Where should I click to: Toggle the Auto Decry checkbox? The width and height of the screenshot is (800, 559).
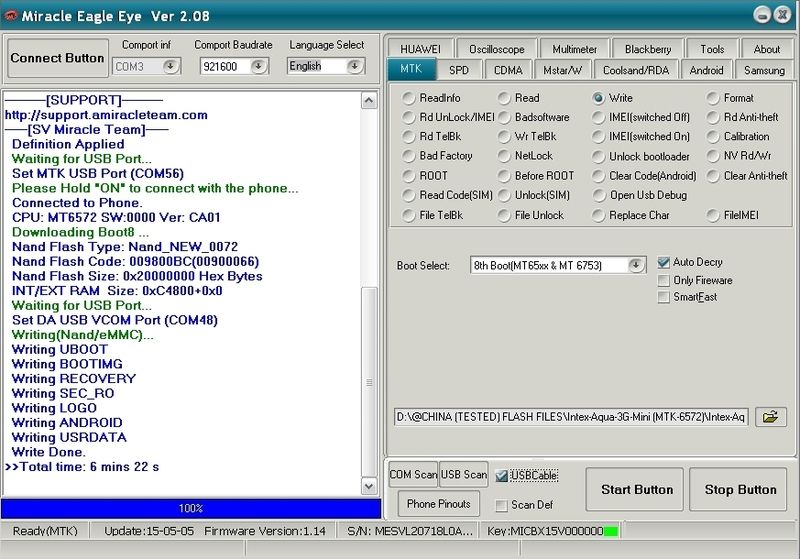tap(663, 263)
